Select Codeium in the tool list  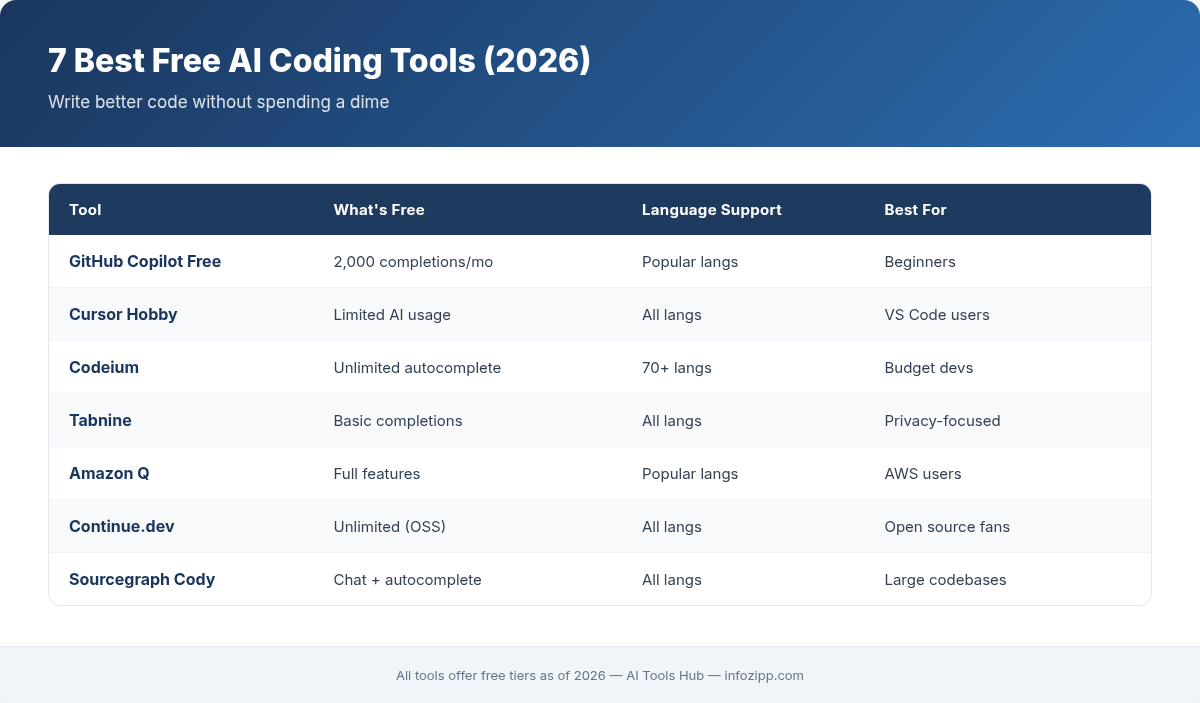[x=104, y=367]
